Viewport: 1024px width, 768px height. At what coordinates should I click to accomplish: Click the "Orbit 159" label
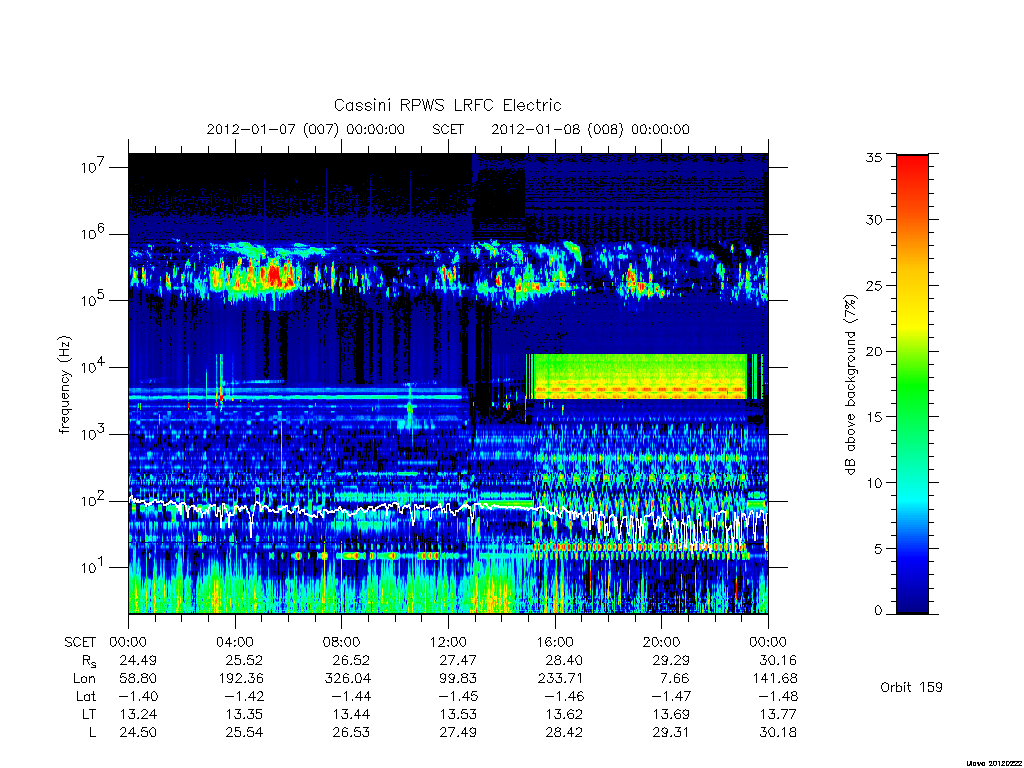[911, 687]
